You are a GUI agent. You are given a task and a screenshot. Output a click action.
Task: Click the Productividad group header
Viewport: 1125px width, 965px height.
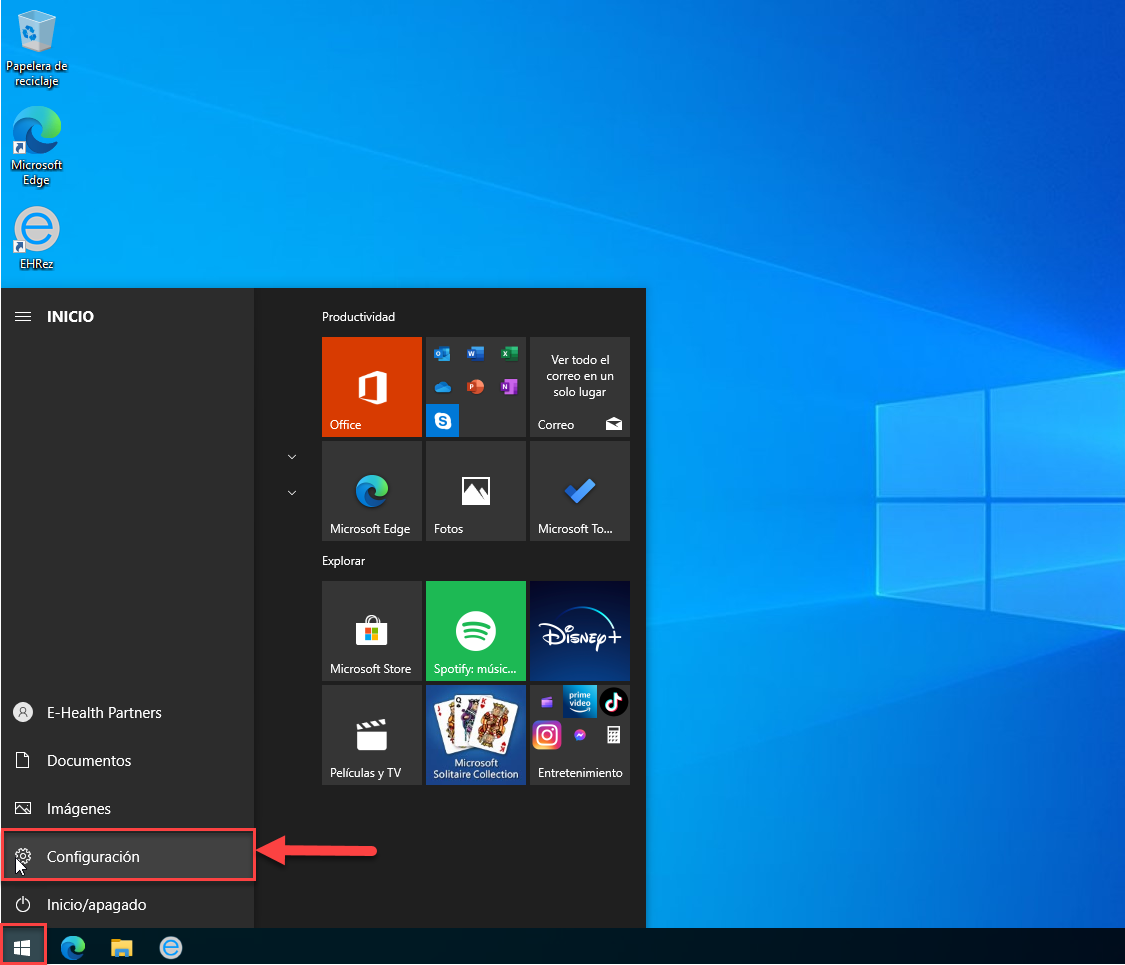click(358, 316)
